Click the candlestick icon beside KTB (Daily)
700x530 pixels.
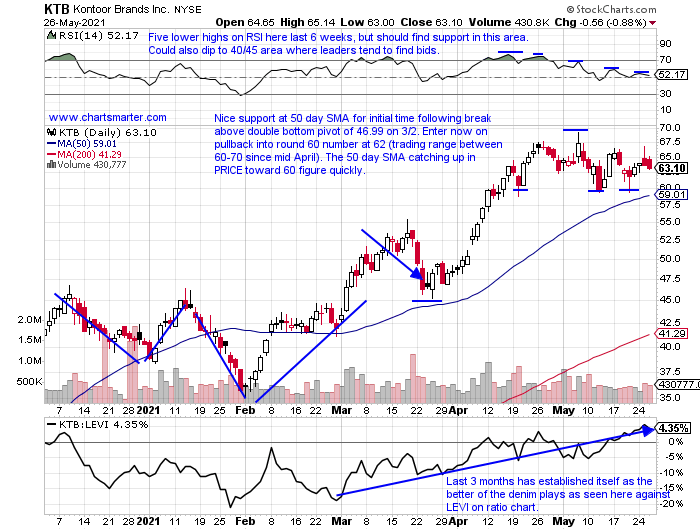(51, 132)
